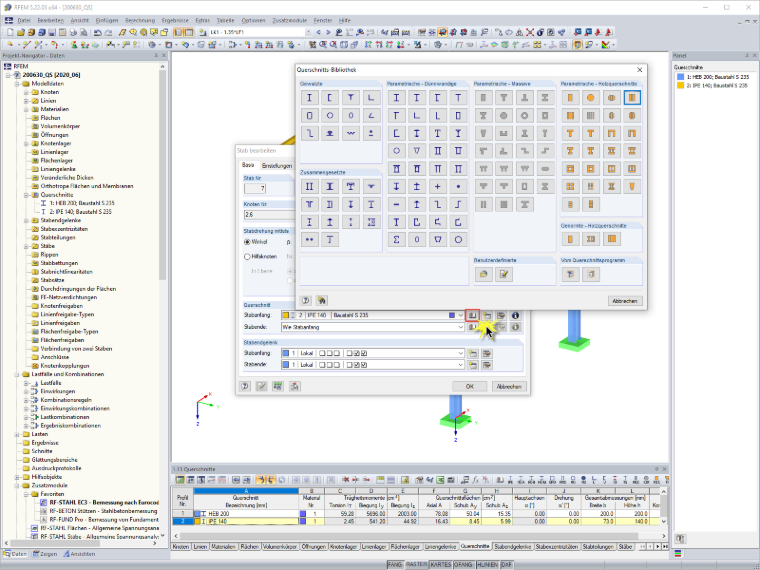
Task: Open help in cross-section library dialog
Action: coord(306,301)
